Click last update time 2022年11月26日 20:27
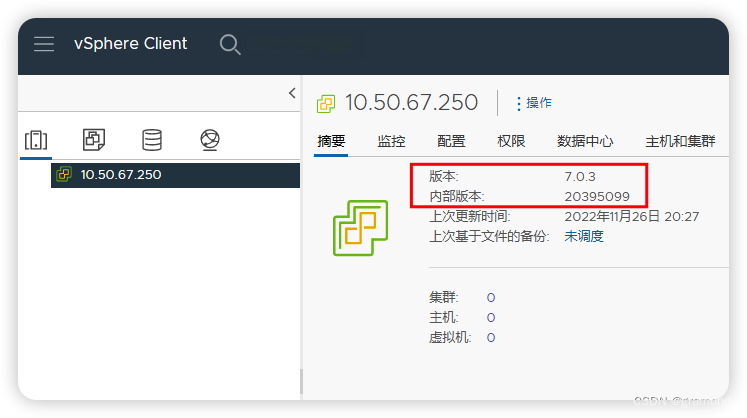 tap(632, 216)
